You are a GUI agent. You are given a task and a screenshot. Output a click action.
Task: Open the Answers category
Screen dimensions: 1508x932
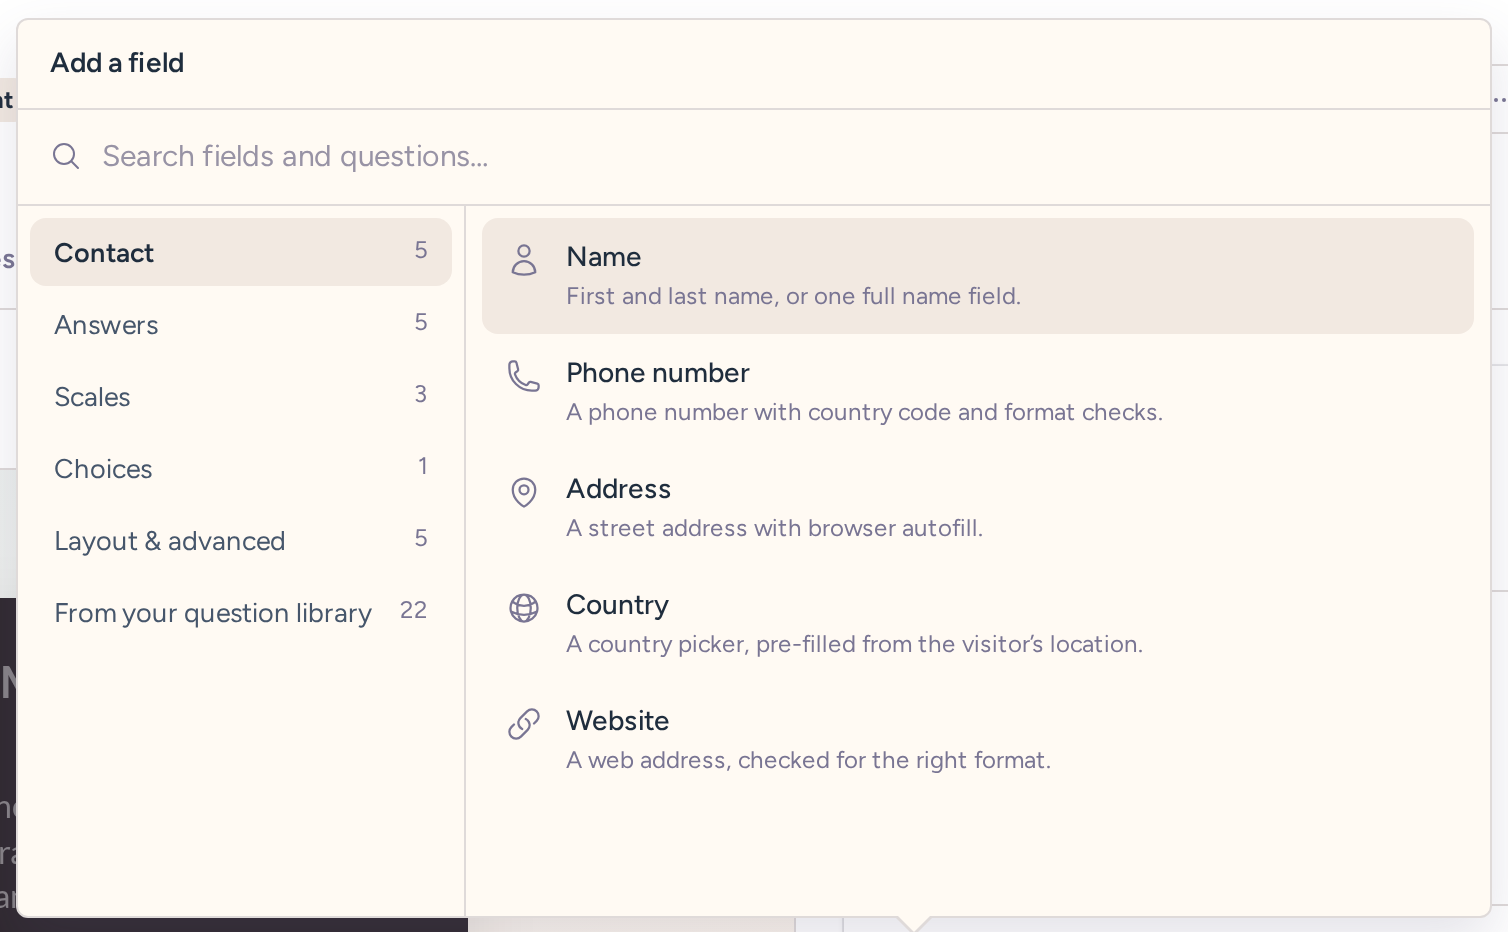241,324
